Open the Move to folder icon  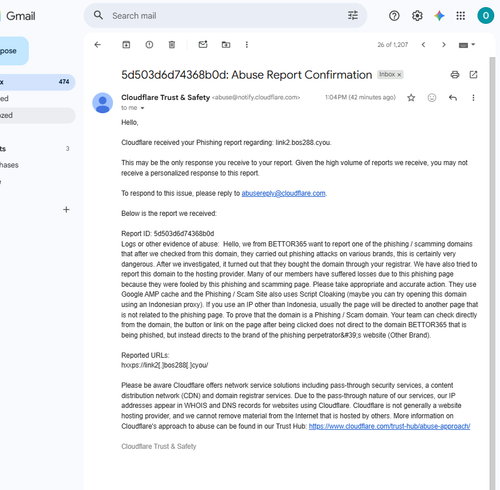(226, 45)
